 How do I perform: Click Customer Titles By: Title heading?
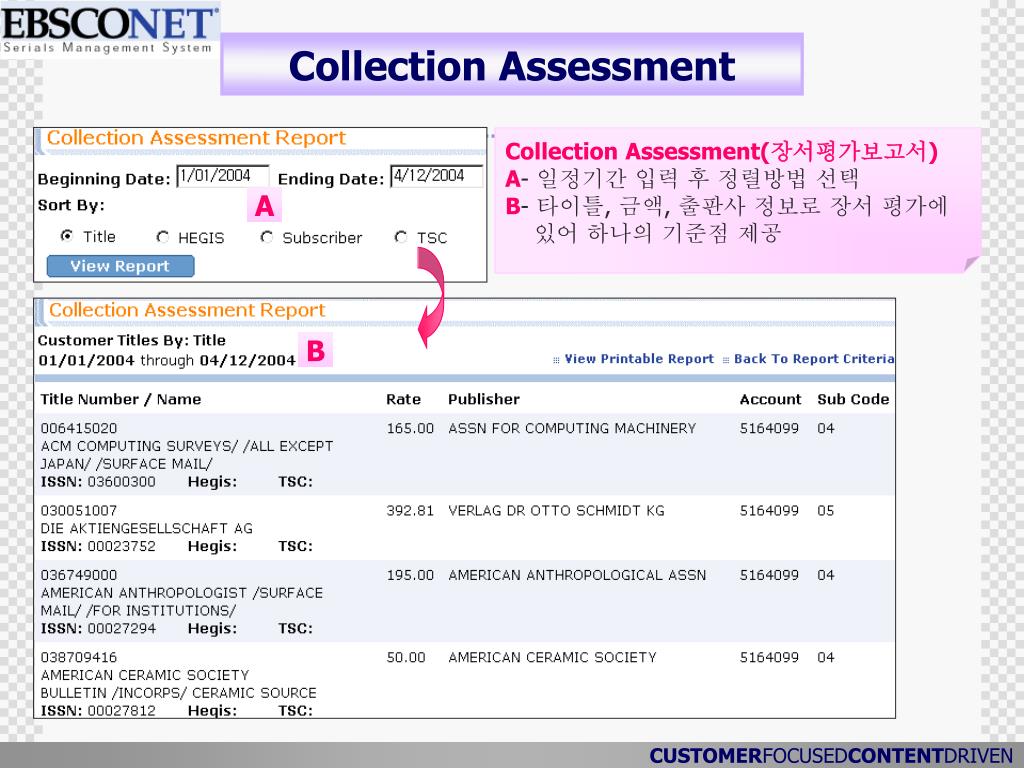132,340
